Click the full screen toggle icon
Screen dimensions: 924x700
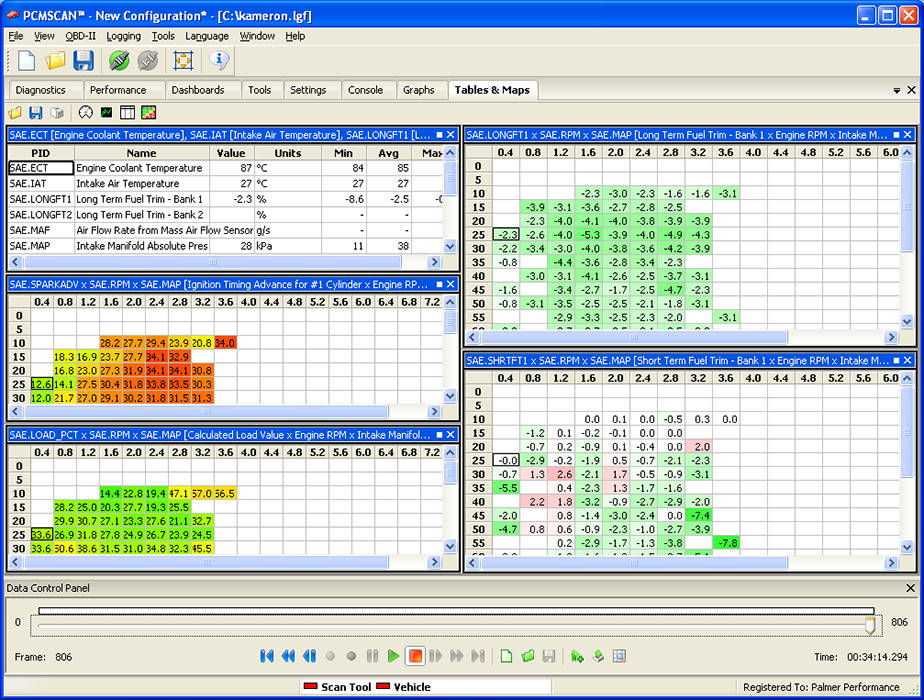183,60
